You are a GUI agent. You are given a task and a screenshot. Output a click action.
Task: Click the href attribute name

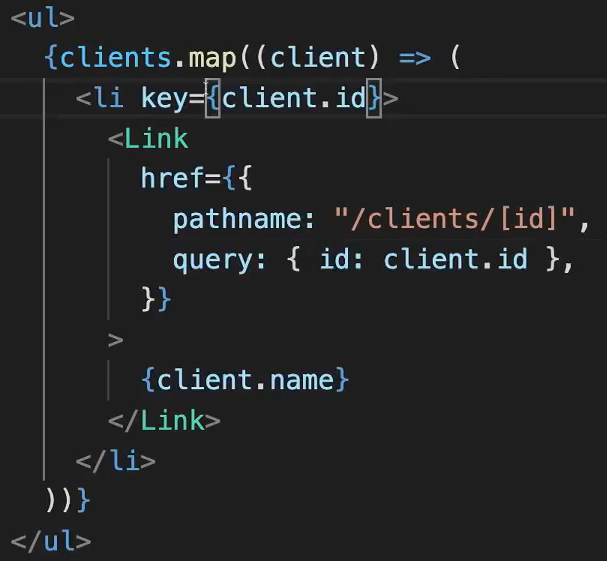172,178
